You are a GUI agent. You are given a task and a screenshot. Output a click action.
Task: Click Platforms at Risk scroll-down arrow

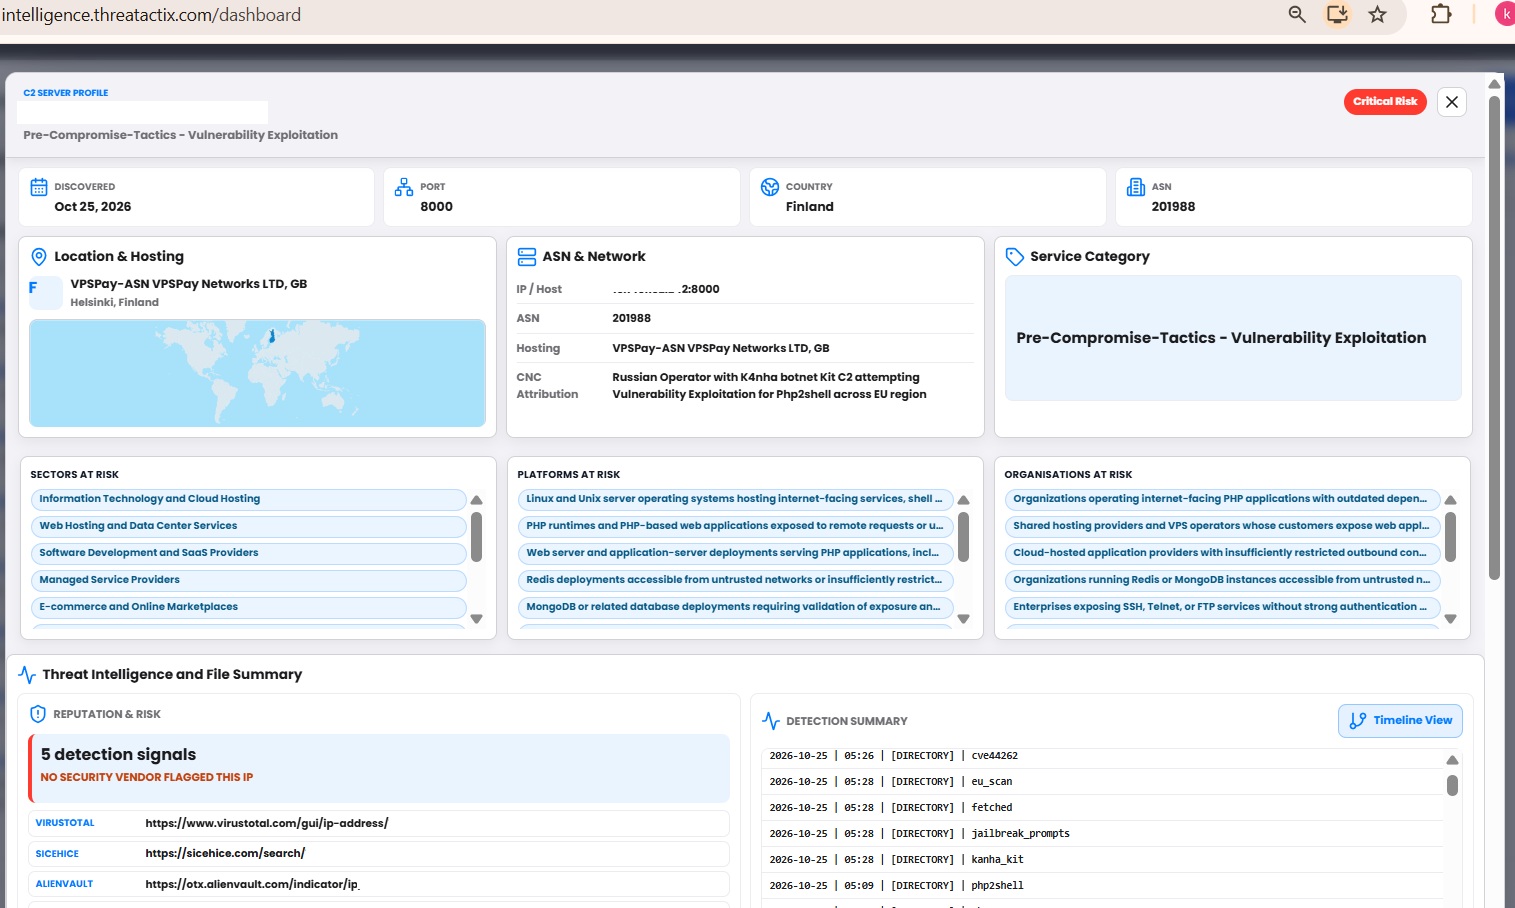coord(964,619)
